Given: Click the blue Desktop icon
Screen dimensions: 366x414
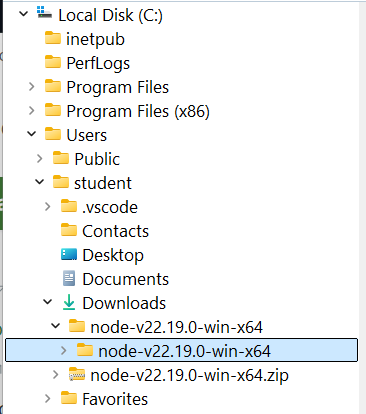Looking at the screenshot, I should point(69,254).
